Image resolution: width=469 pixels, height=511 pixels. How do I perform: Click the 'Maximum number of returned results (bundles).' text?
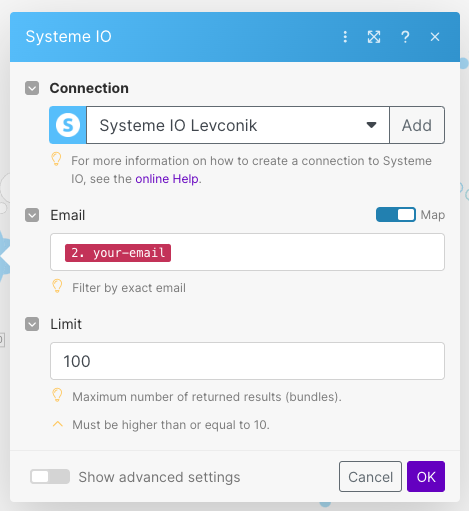[x=207, y=397]
